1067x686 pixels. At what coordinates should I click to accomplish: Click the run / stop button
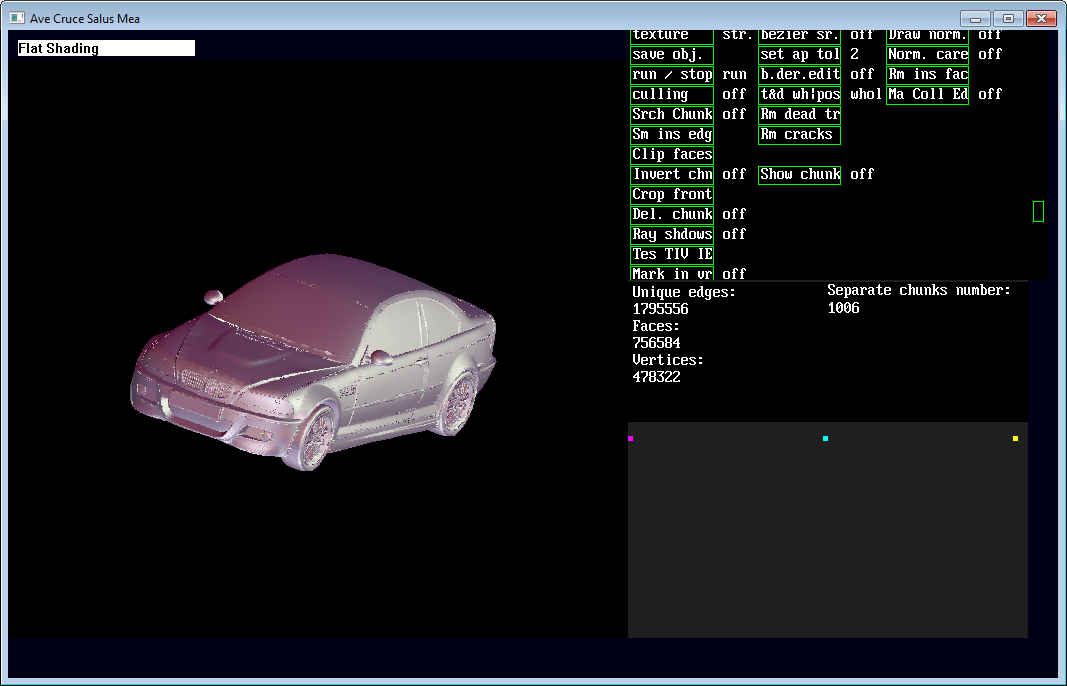[672, 74]
